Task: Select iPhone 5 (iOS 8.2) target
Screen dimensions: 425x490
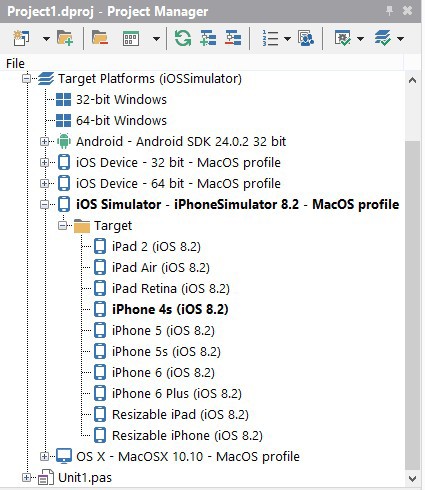Action: [x=163, y=331]
